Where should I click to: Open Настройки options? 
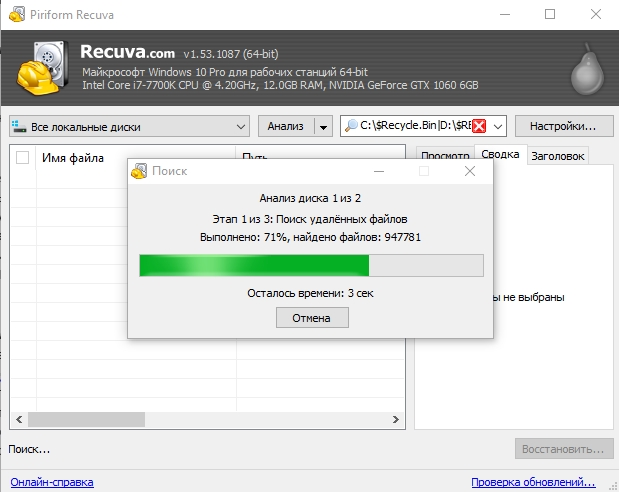coord(564,126)
